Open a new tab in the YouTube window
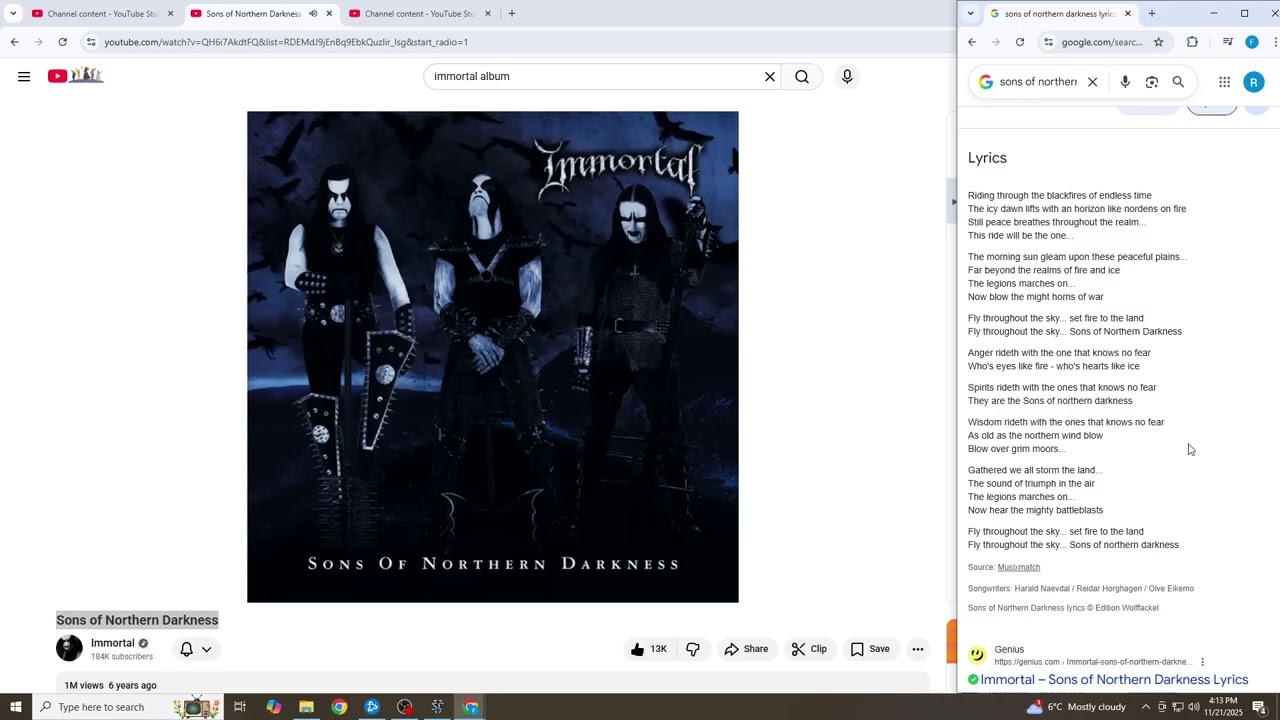This screenshot has width=1280, height=720. pyautogui.click(x=512, y=14)
